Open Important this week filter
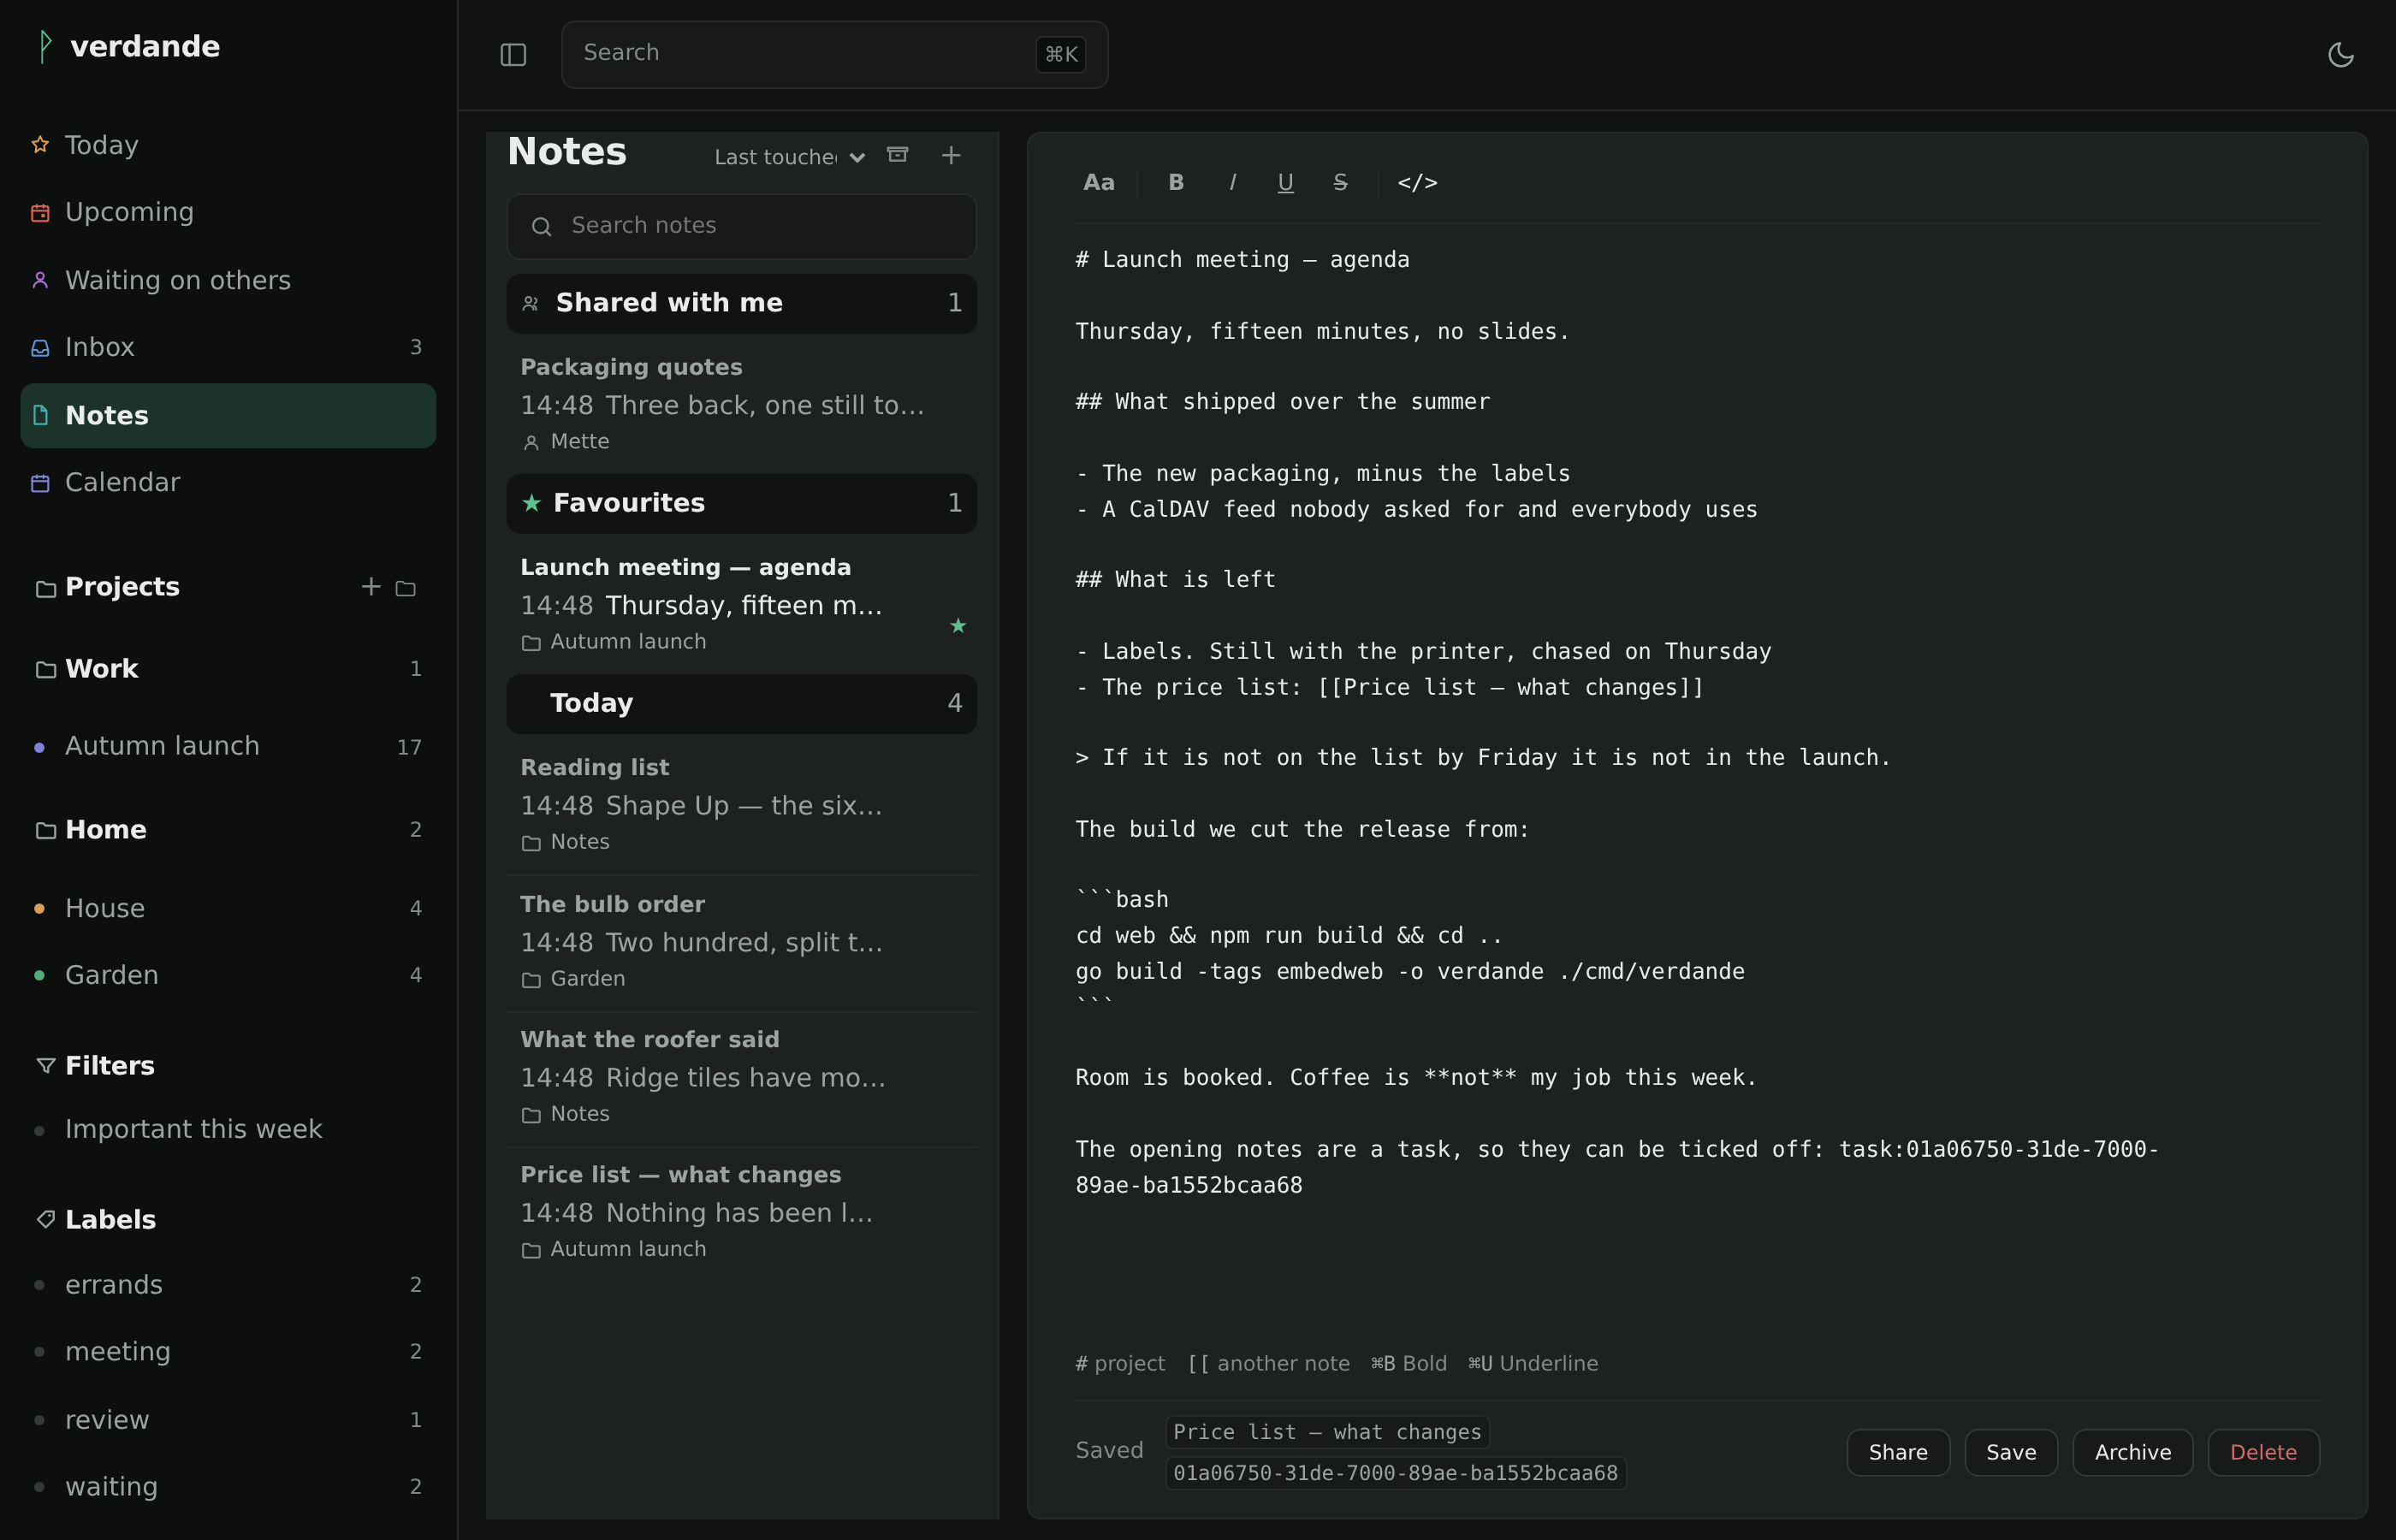Image resolution: width=2396 pixels, height=1540 pixels. 228,1129
